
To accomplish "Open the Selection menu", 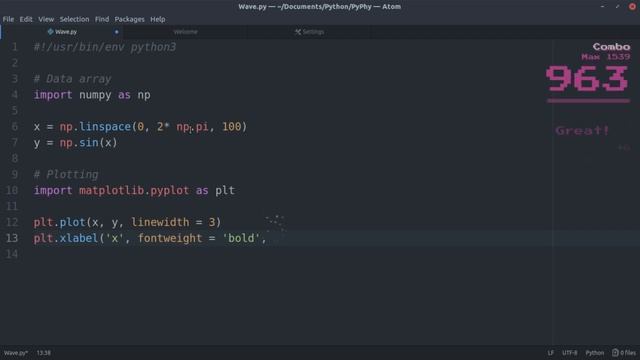I will pyautogui.click(x=74, y=19).
